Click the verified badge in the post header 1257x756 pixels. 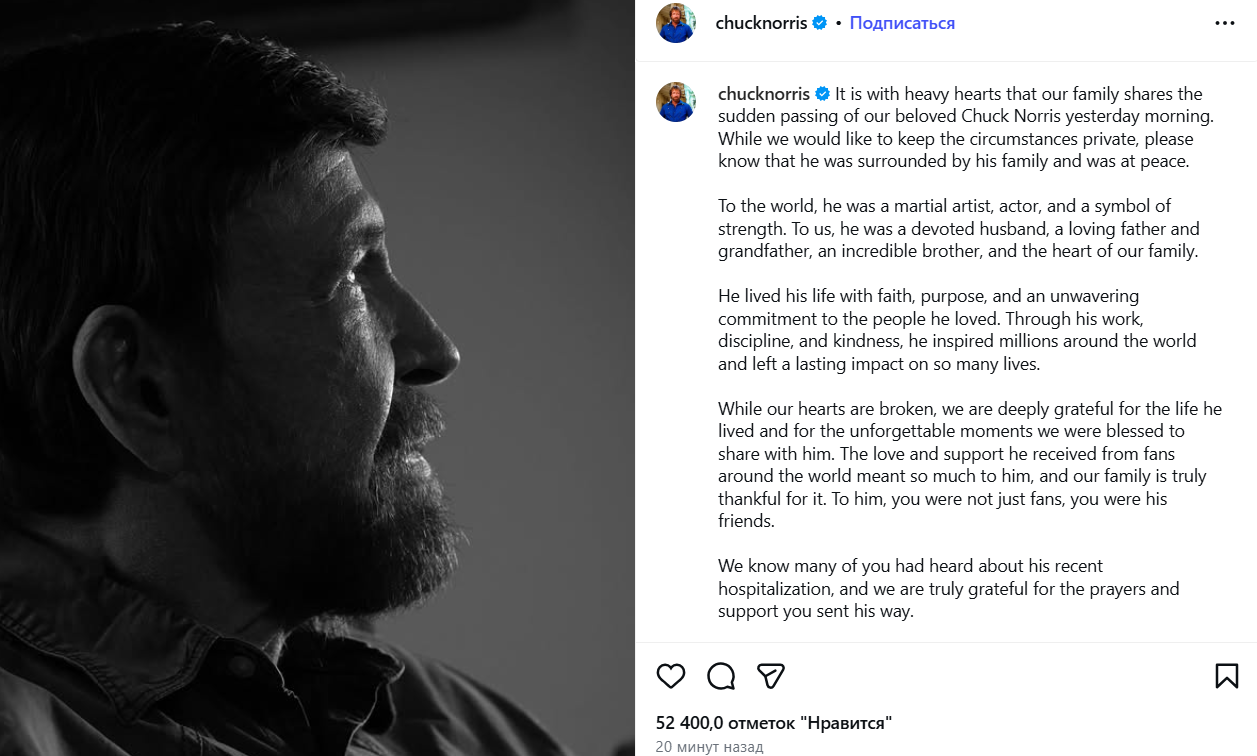coord(820,23)
